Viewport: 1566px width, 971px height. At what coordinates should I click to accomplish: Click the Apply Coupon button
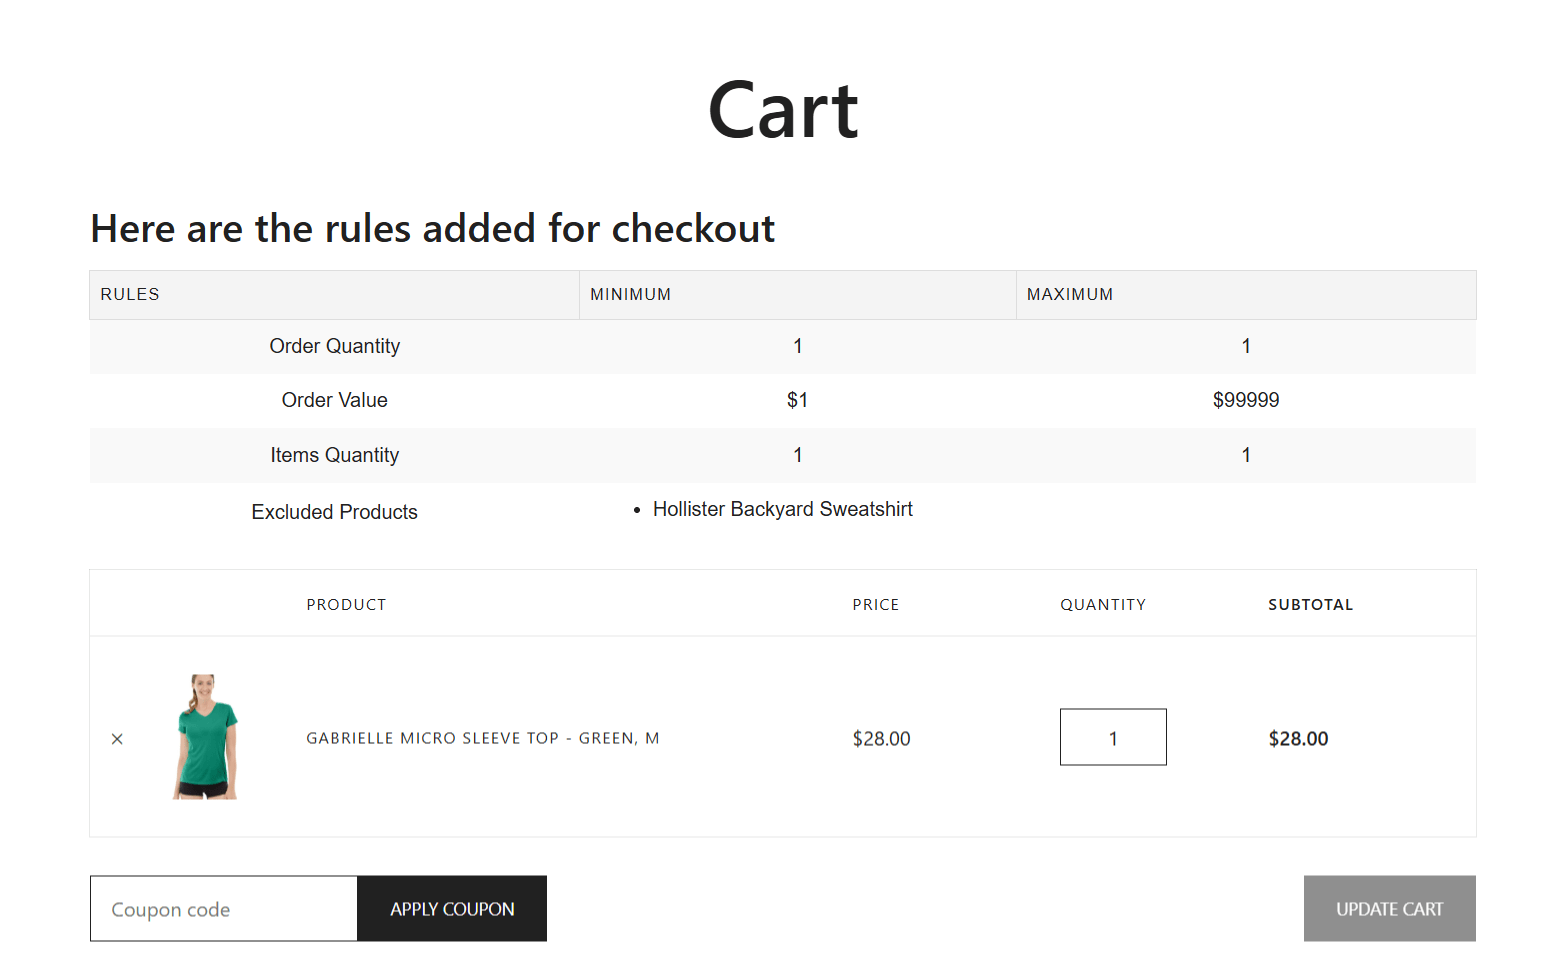point(451,908)
